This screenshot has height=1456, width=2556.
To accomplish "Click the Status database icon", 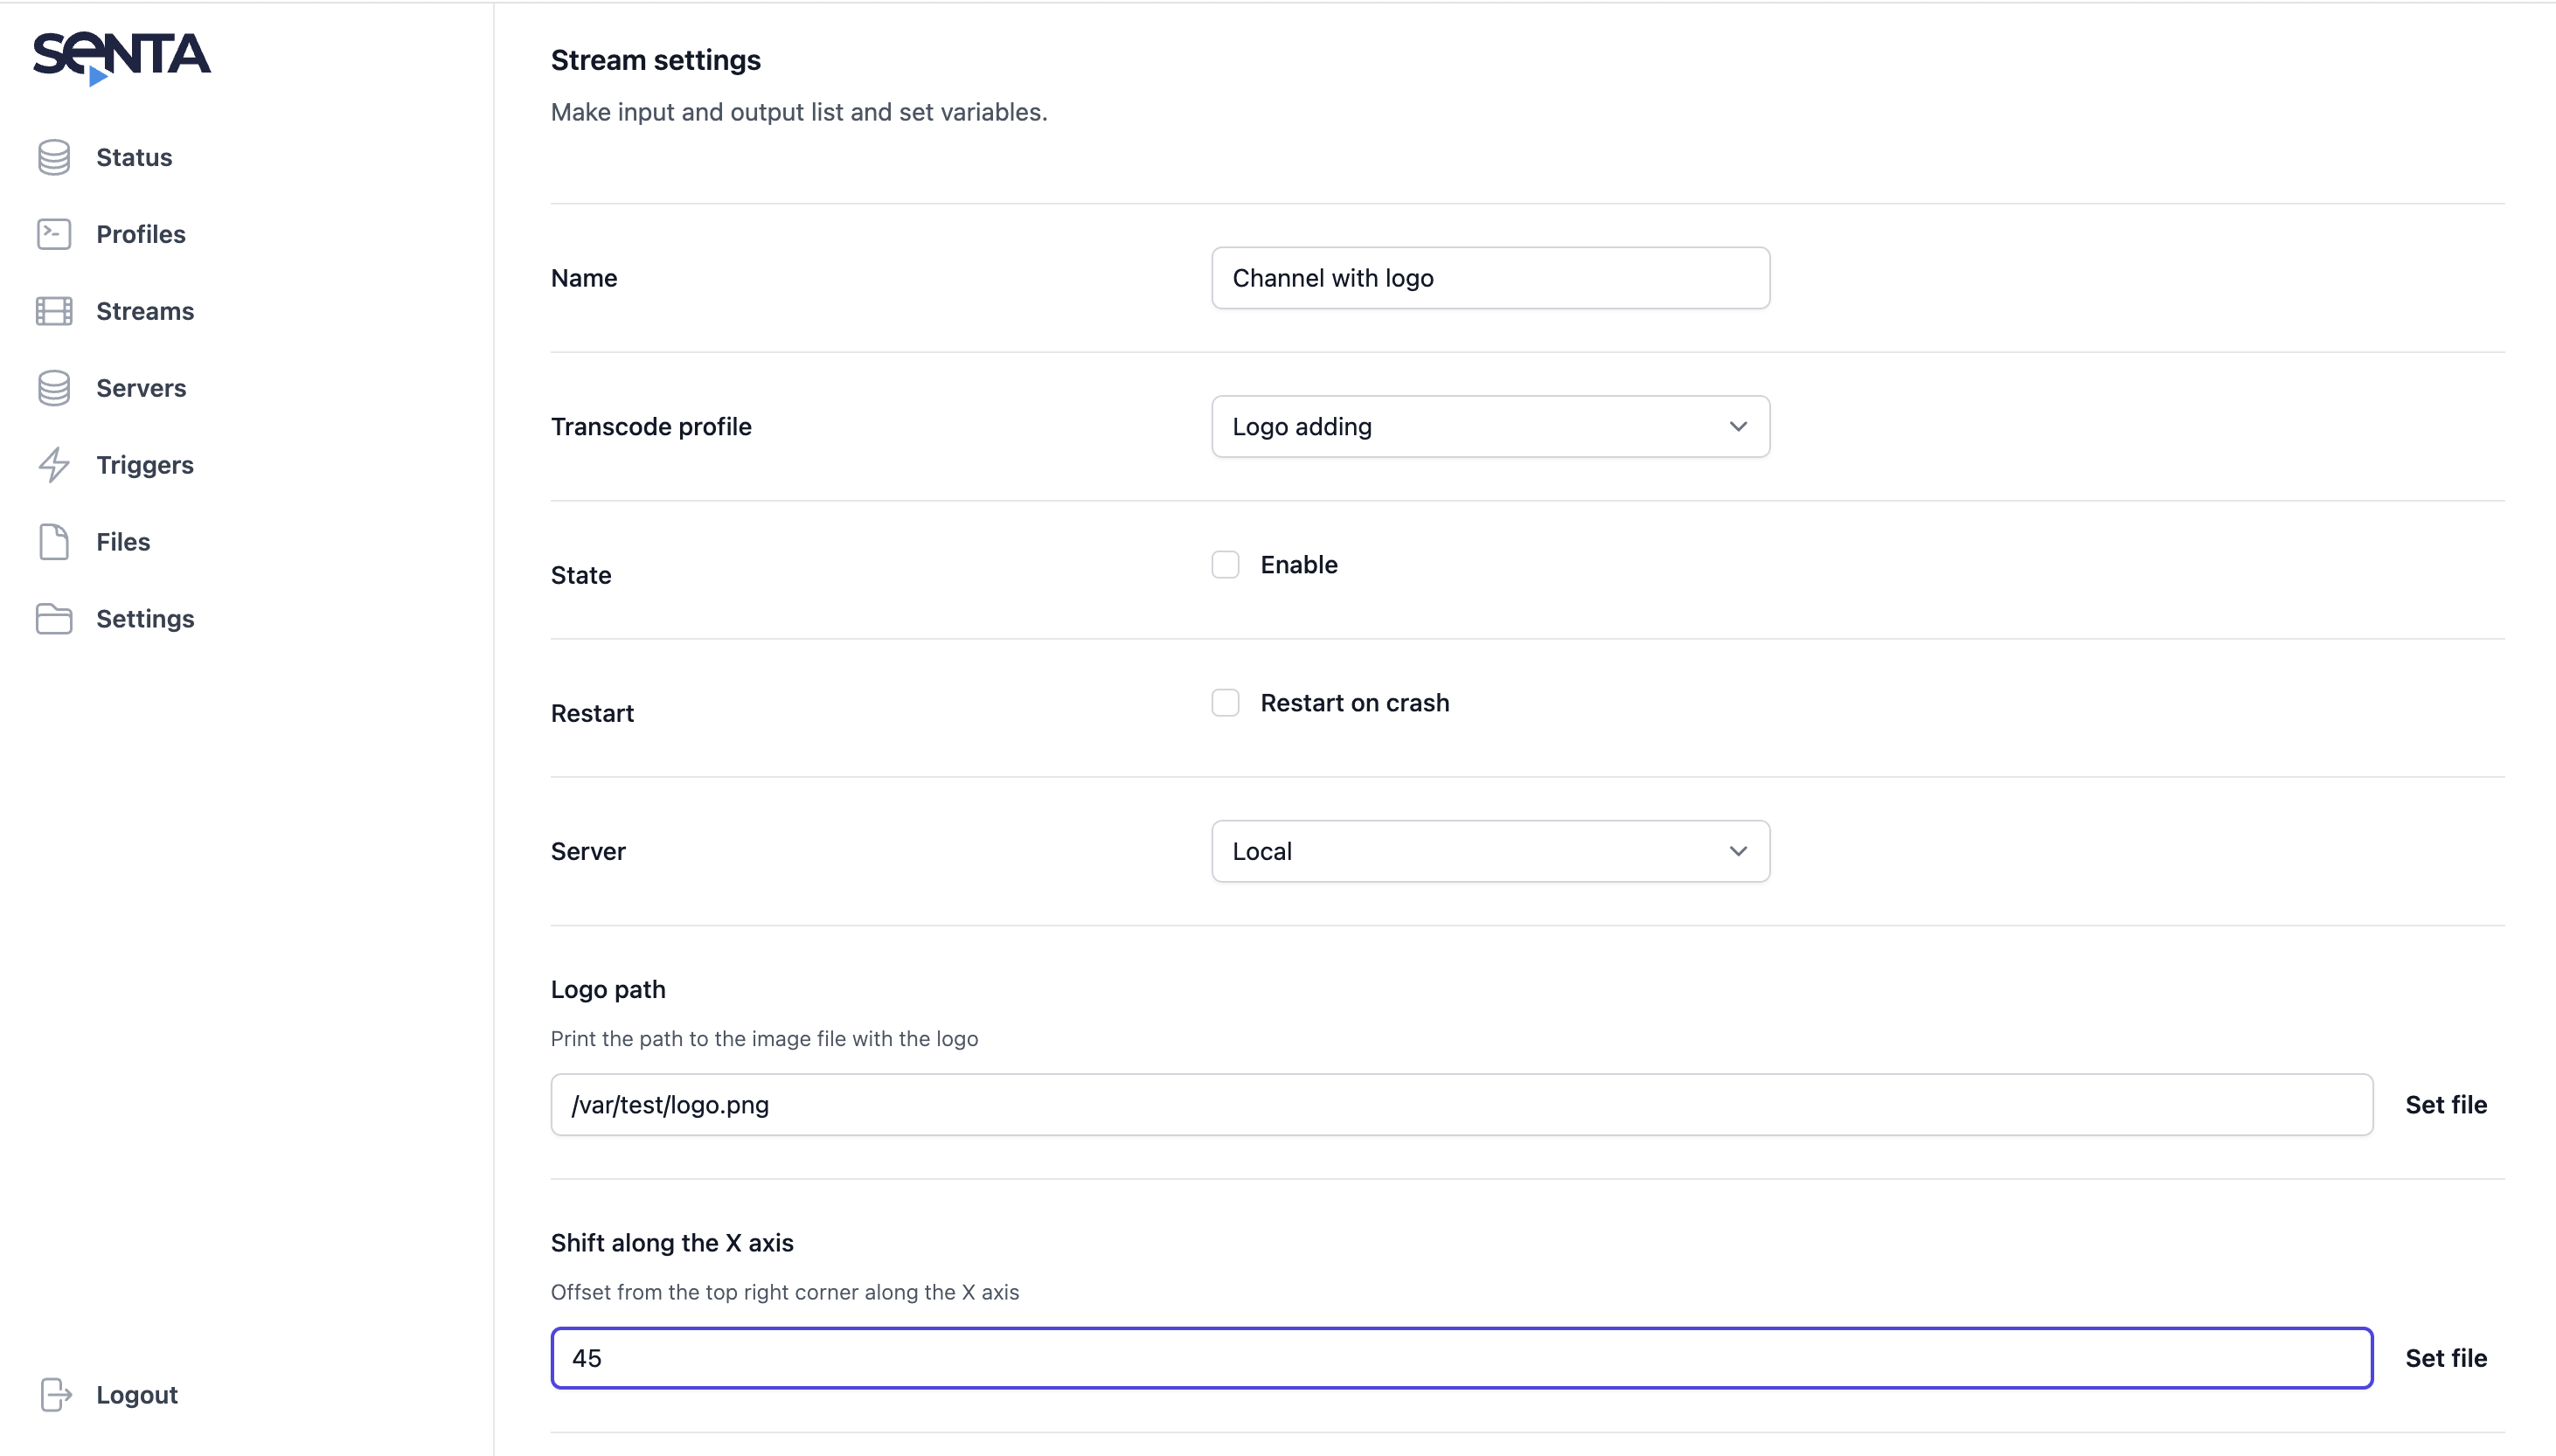I will pos(54,157).
